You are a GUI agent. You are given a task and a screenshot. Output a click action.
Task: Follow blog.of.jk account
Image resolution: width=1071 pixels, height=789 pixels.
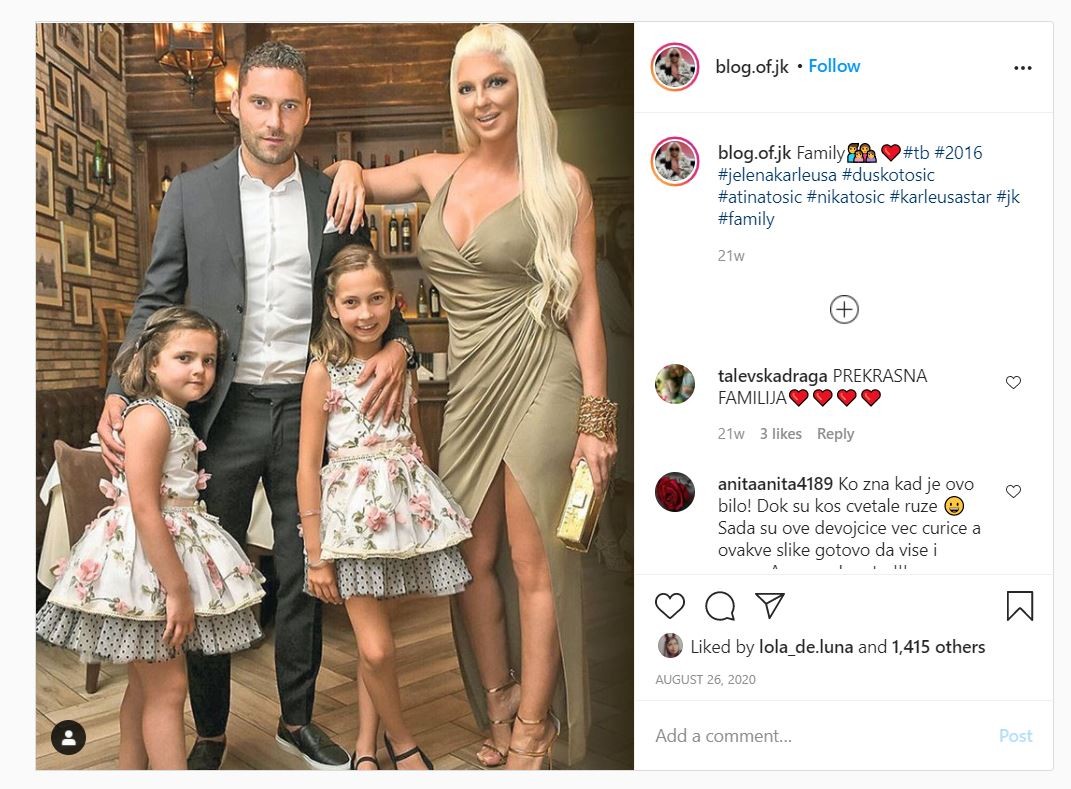point(834,66)
